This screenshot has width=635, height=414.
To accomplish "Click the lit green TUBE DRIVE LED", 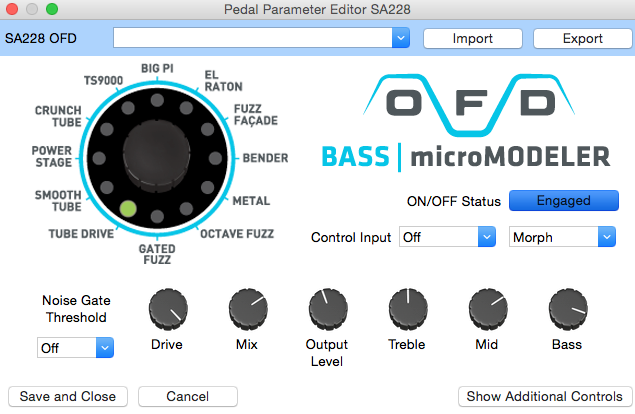I will click(128, 209).
